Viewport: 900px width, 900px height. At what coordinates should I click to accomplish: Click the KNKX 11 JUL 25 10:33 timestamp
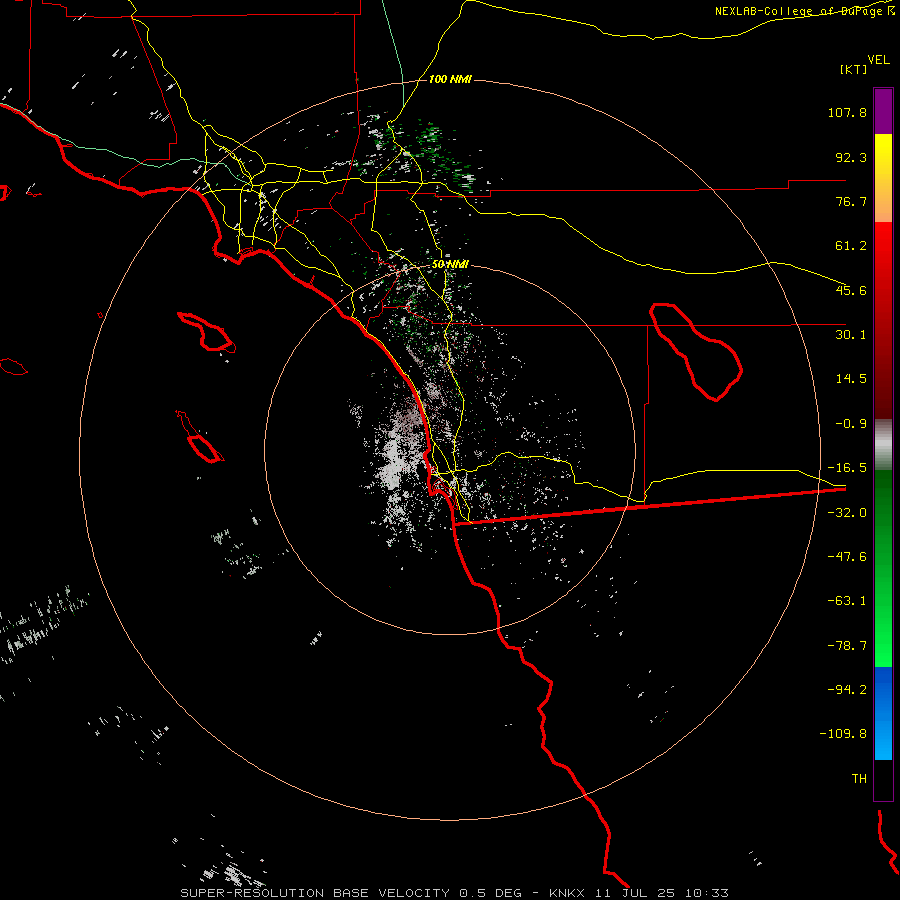[639, 893]
